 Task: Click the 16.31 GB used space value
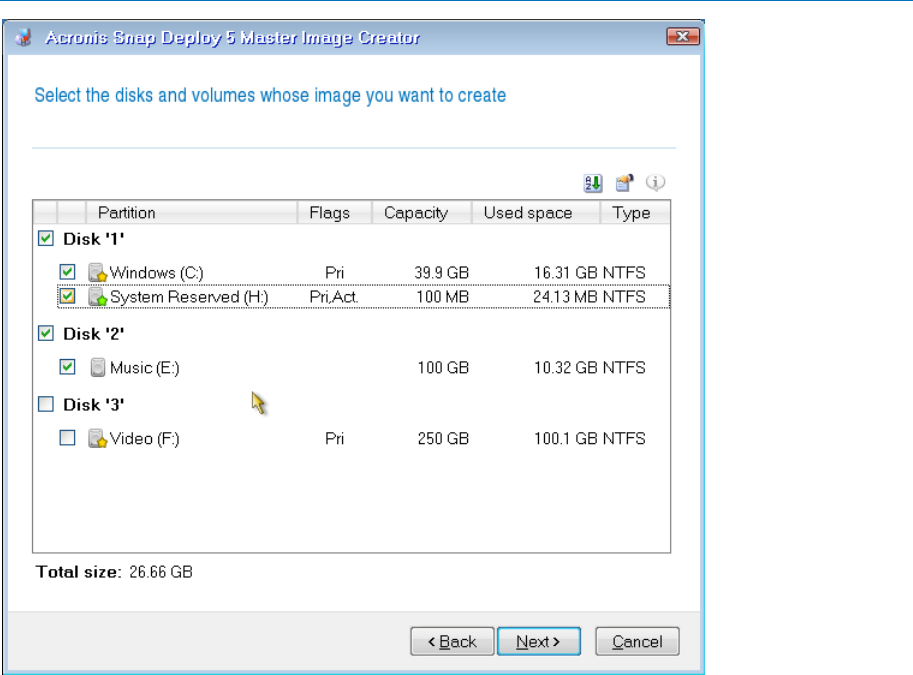coord(565,273)
